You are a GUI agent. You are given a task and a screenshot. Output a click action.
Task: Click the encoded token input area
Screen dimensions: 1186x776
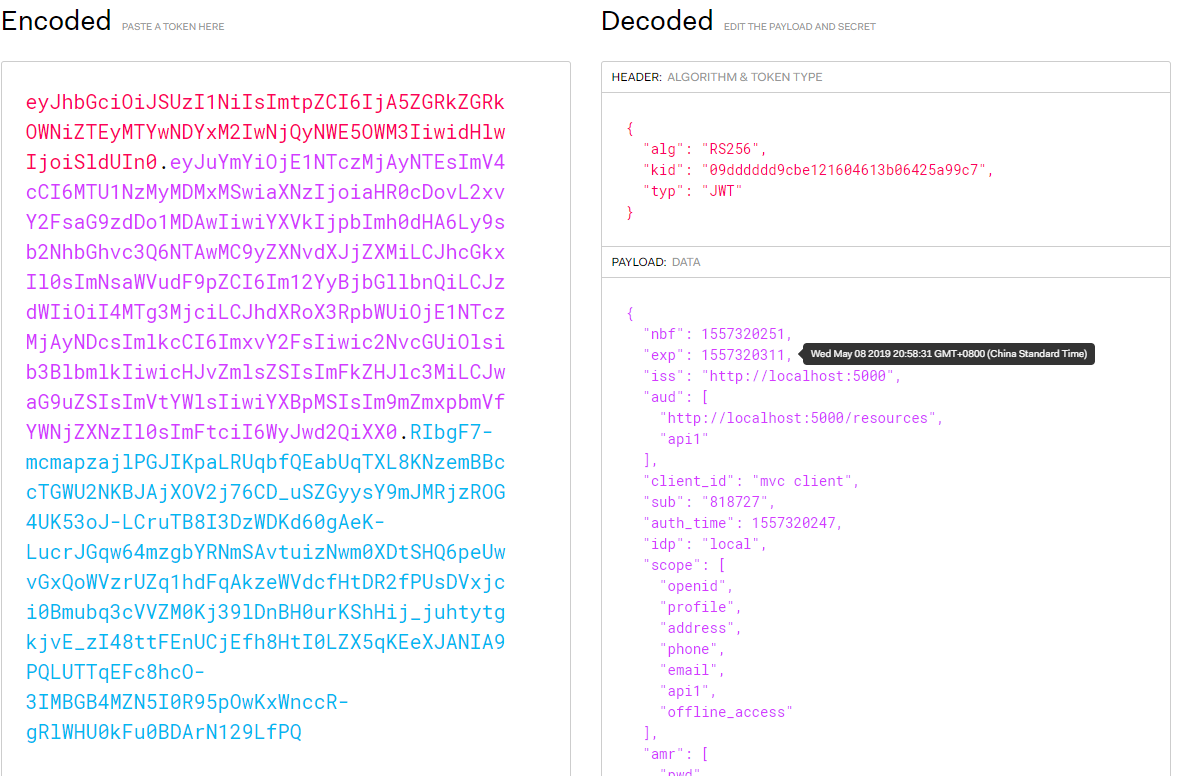coord(285,400)
